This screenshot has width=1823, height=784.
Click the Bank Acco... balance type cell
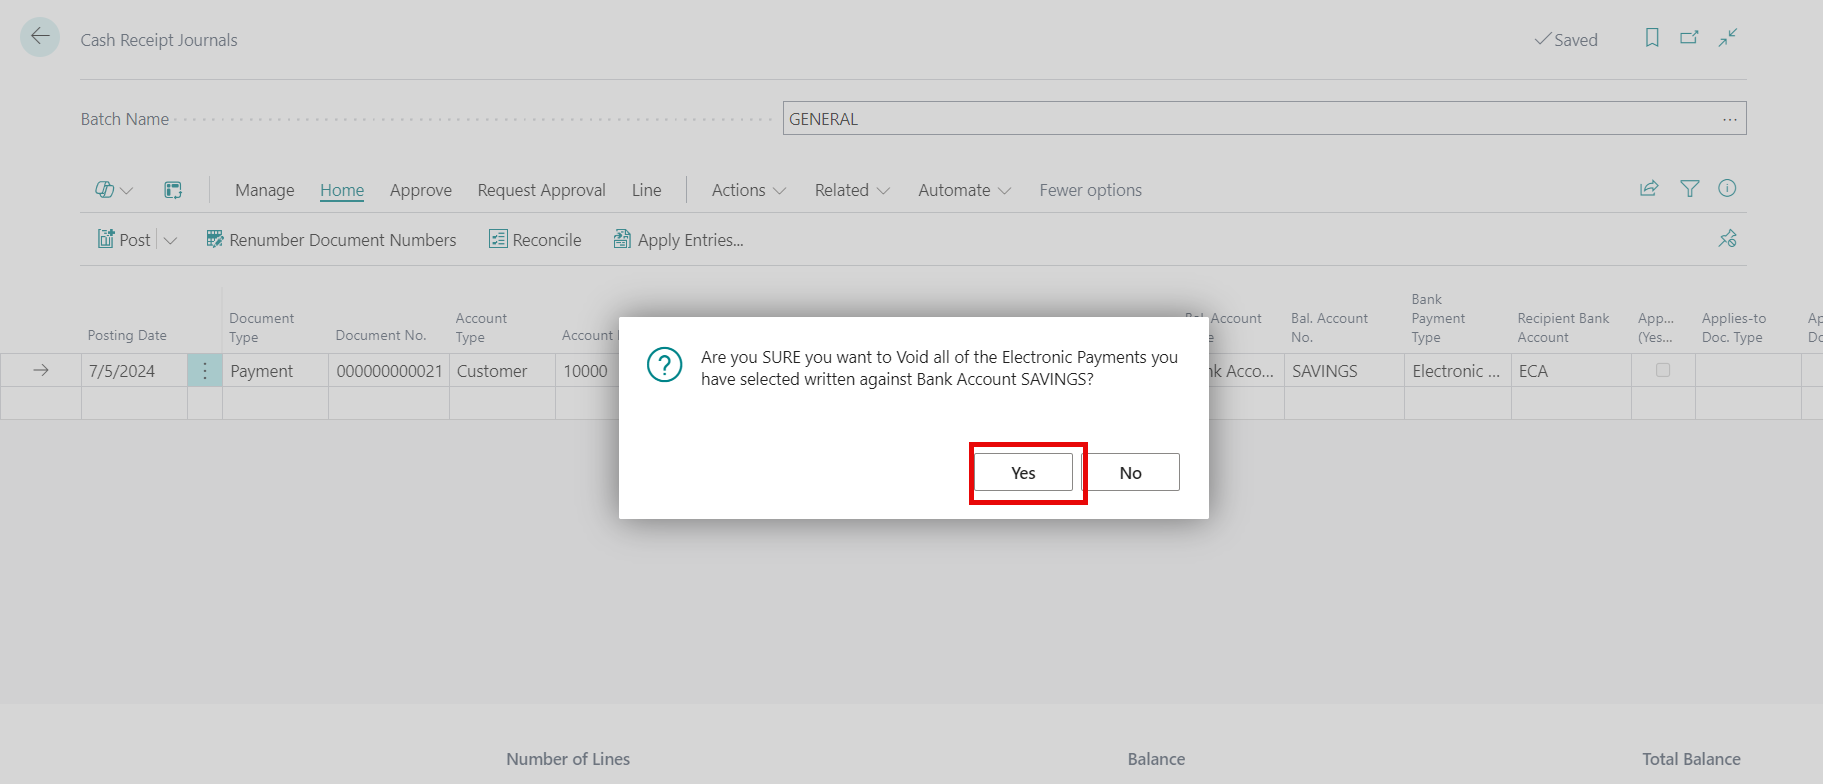(x=1246, y=370)
